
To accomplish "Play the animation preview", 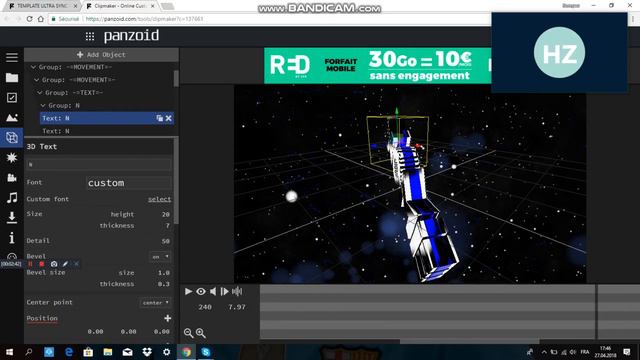I will (188, 291).
